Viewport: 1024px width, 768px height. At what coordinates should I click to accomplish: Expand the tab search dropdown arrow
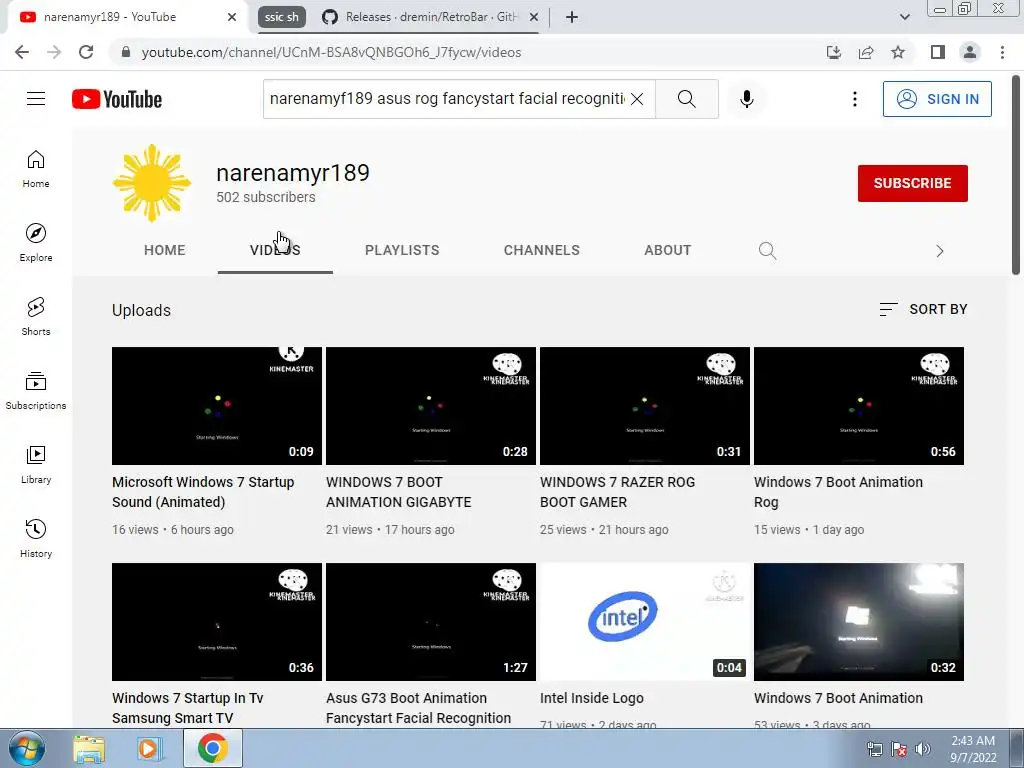[x=904, y=17]
